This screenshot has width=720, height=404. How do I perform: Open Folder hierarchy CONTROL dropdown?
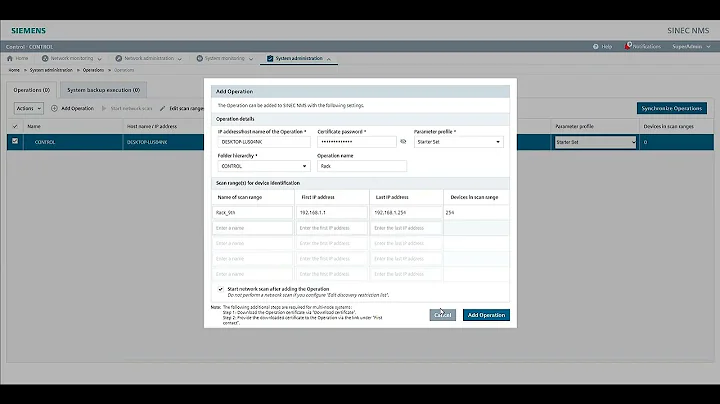coord(264,166)
